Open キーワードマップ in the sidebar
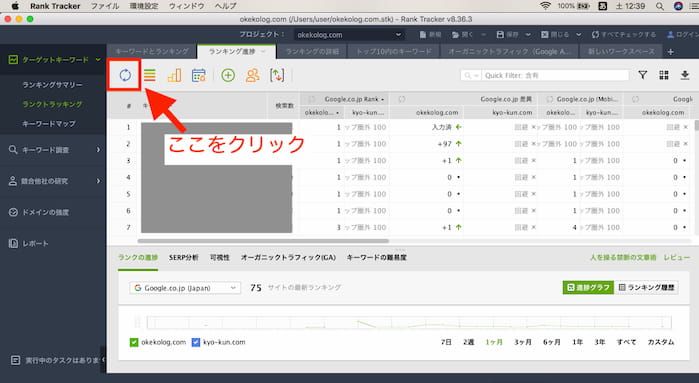 coord(49,124)
